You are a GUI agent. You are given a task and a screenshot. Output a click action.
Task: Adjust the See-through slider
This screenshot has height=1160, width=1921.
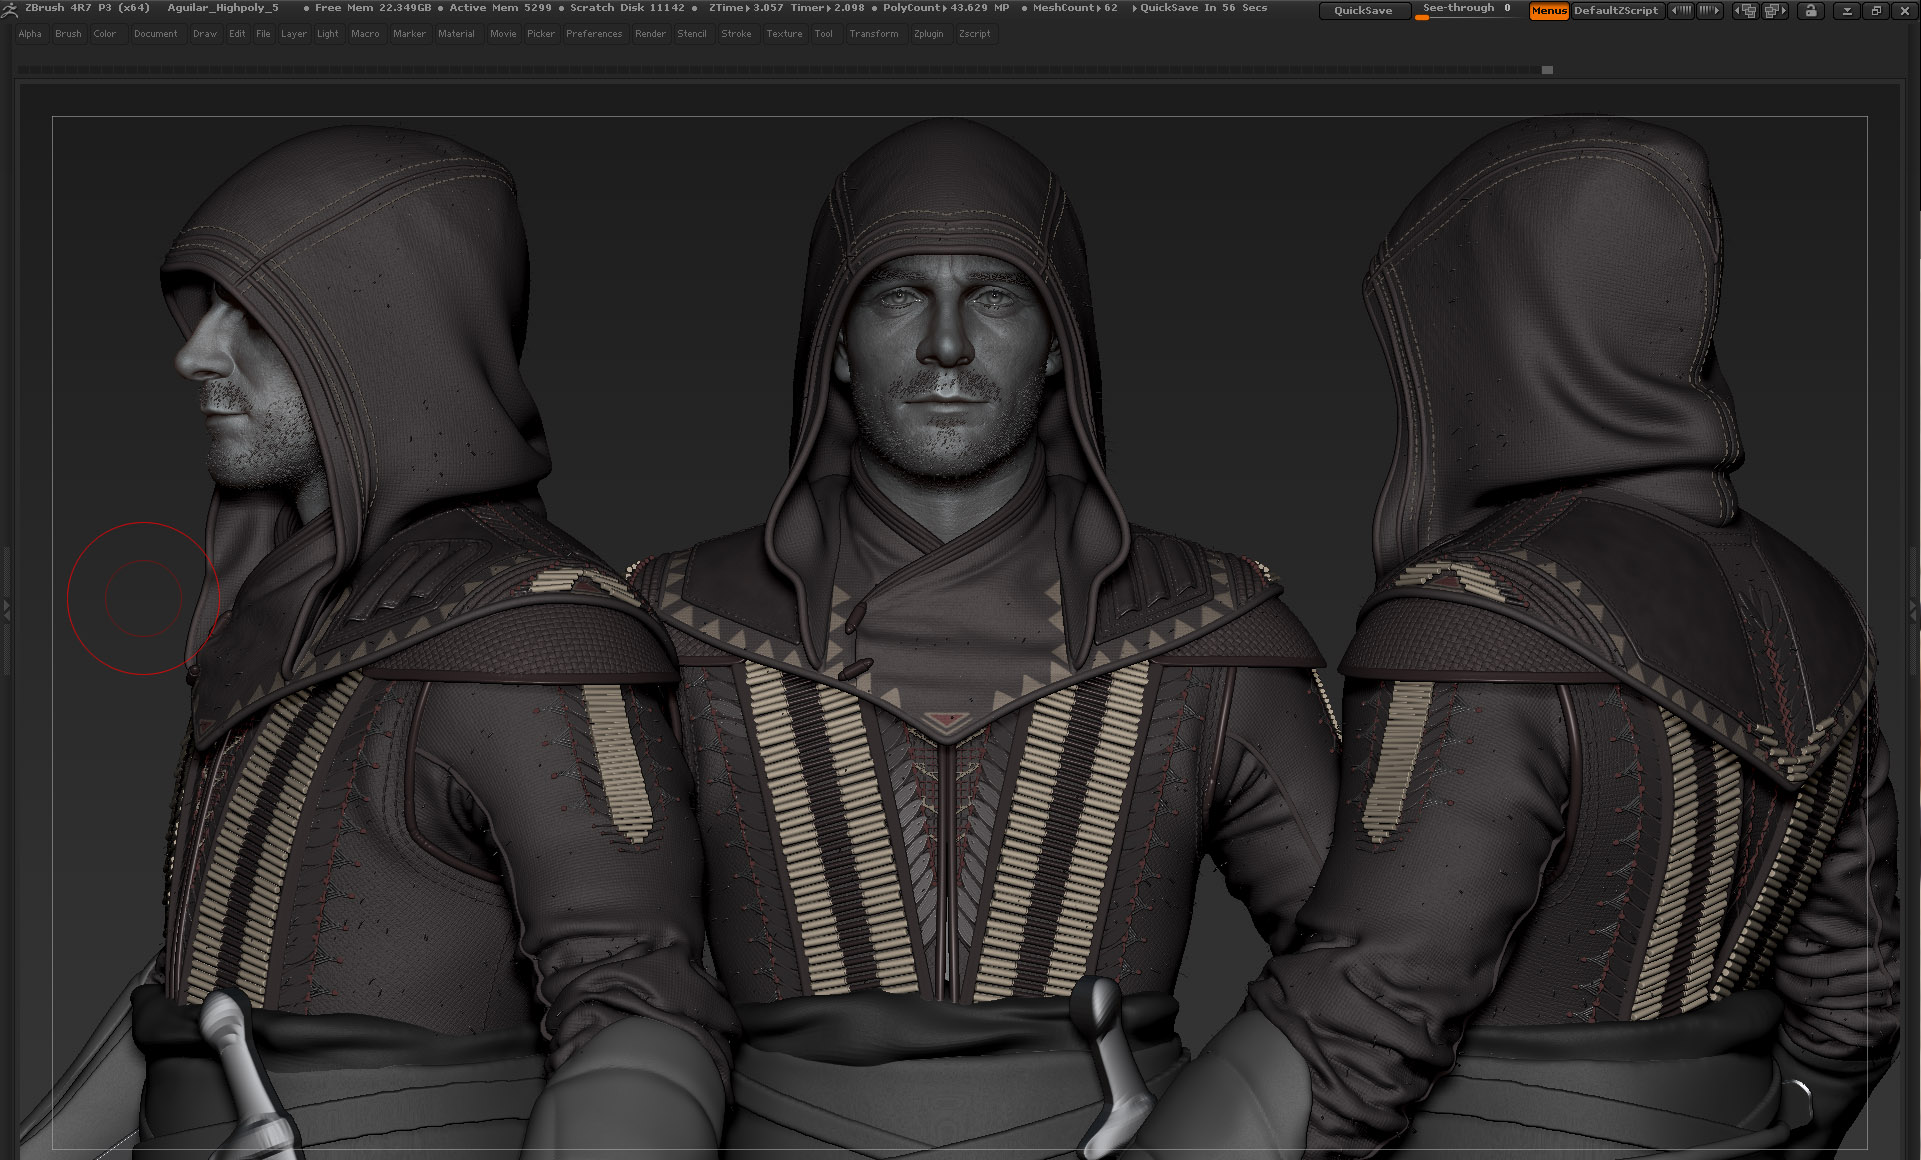pyautogui.click(x=1468, y=10)
